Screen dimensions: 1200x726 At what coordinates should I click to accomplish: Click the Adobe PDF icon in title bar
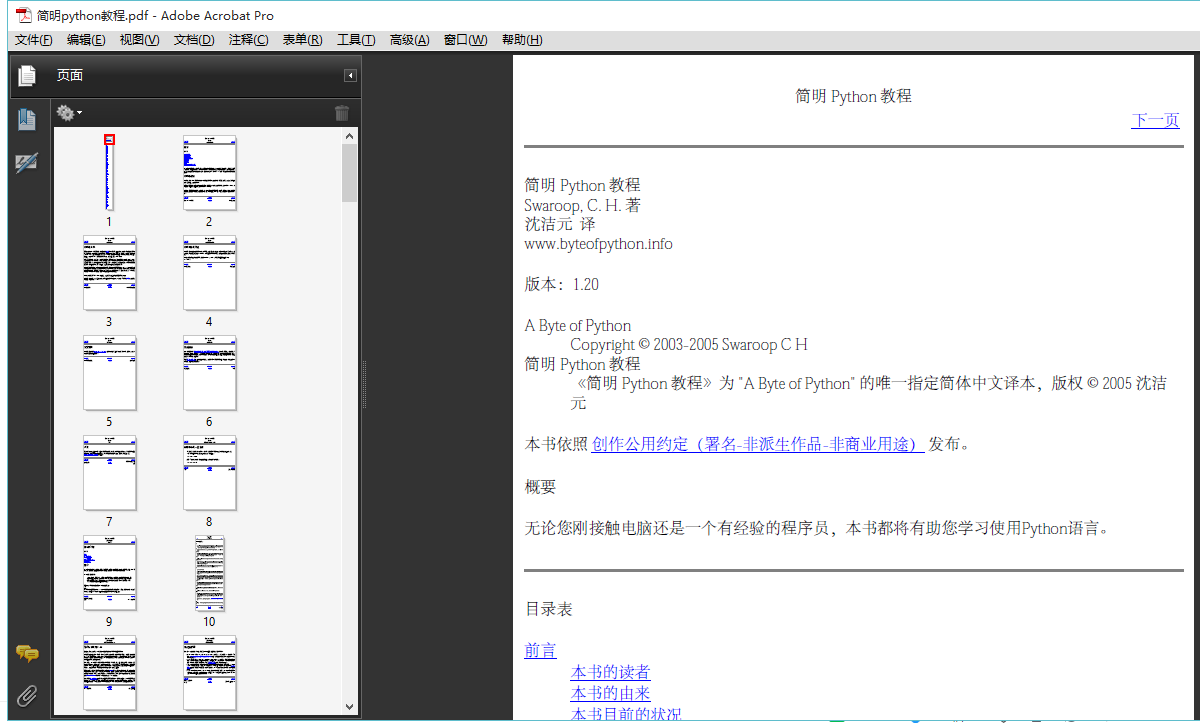24,15
